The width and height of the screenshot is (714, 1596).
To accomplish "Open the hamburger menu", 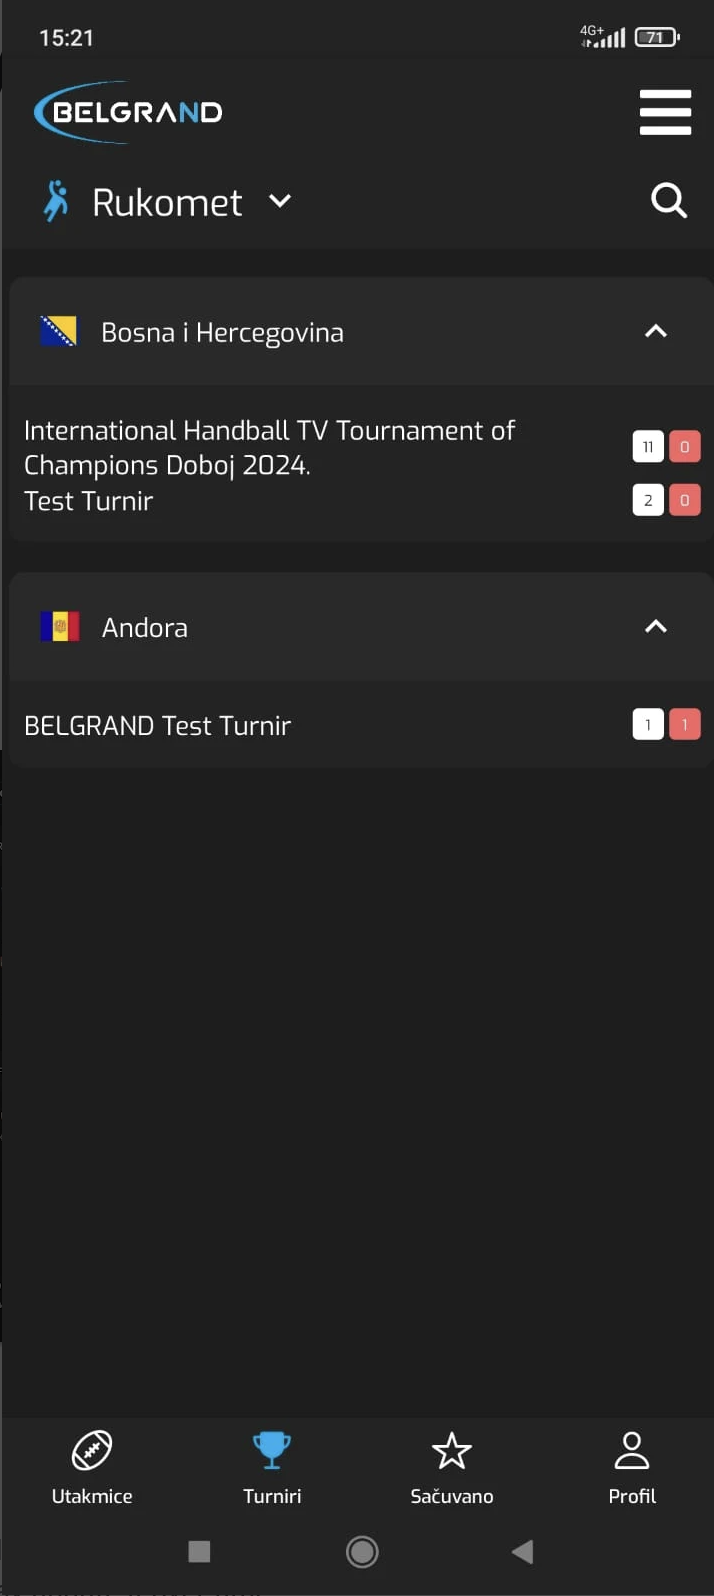I will point(665,112).
